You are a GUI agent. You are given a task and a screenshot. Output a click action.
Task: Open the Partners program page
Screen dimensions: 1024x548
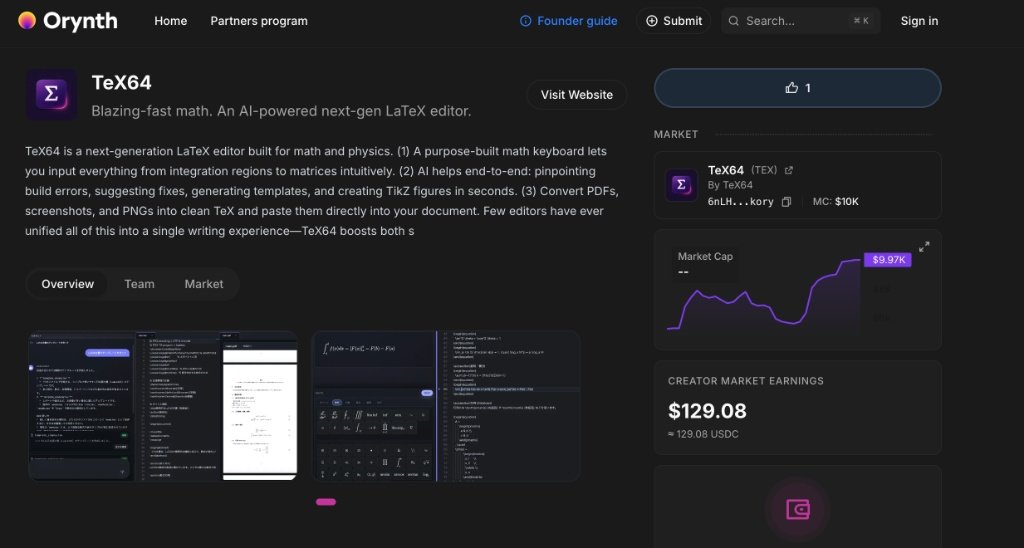point(259,21)
